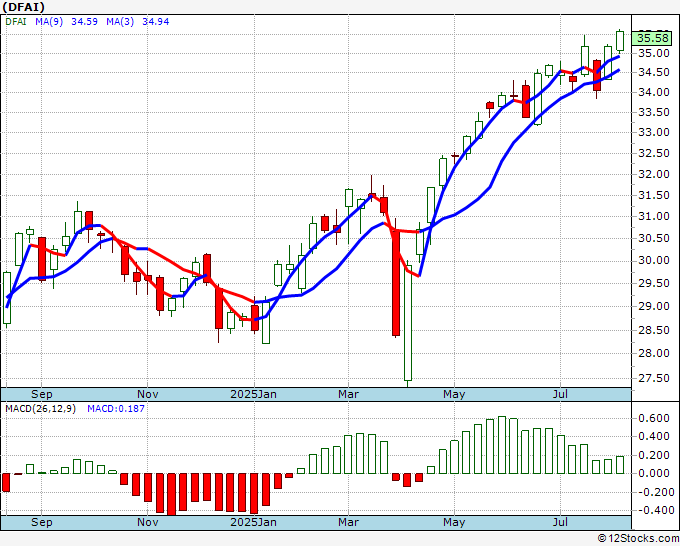Click the 0.000 MACD axis label

654,474
